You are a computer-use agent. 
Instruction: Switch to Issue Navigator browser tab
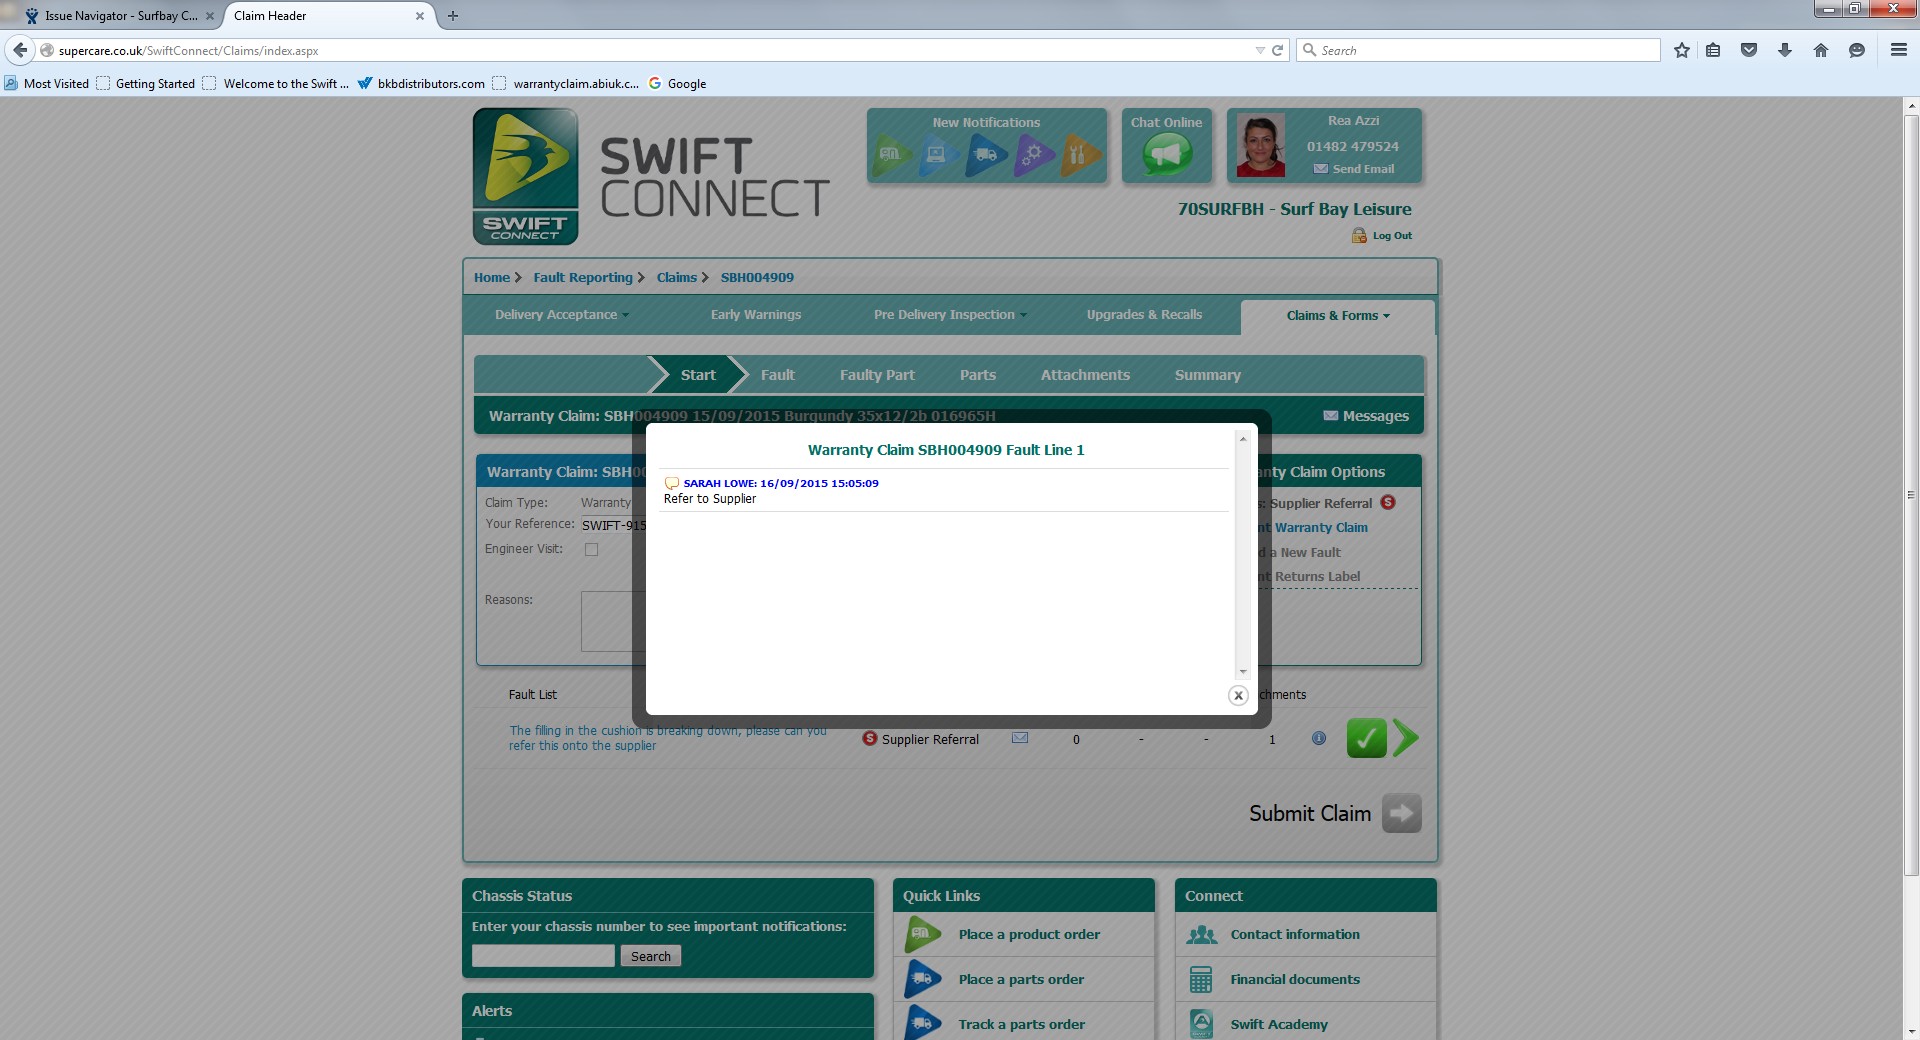(x=120, y=16)
